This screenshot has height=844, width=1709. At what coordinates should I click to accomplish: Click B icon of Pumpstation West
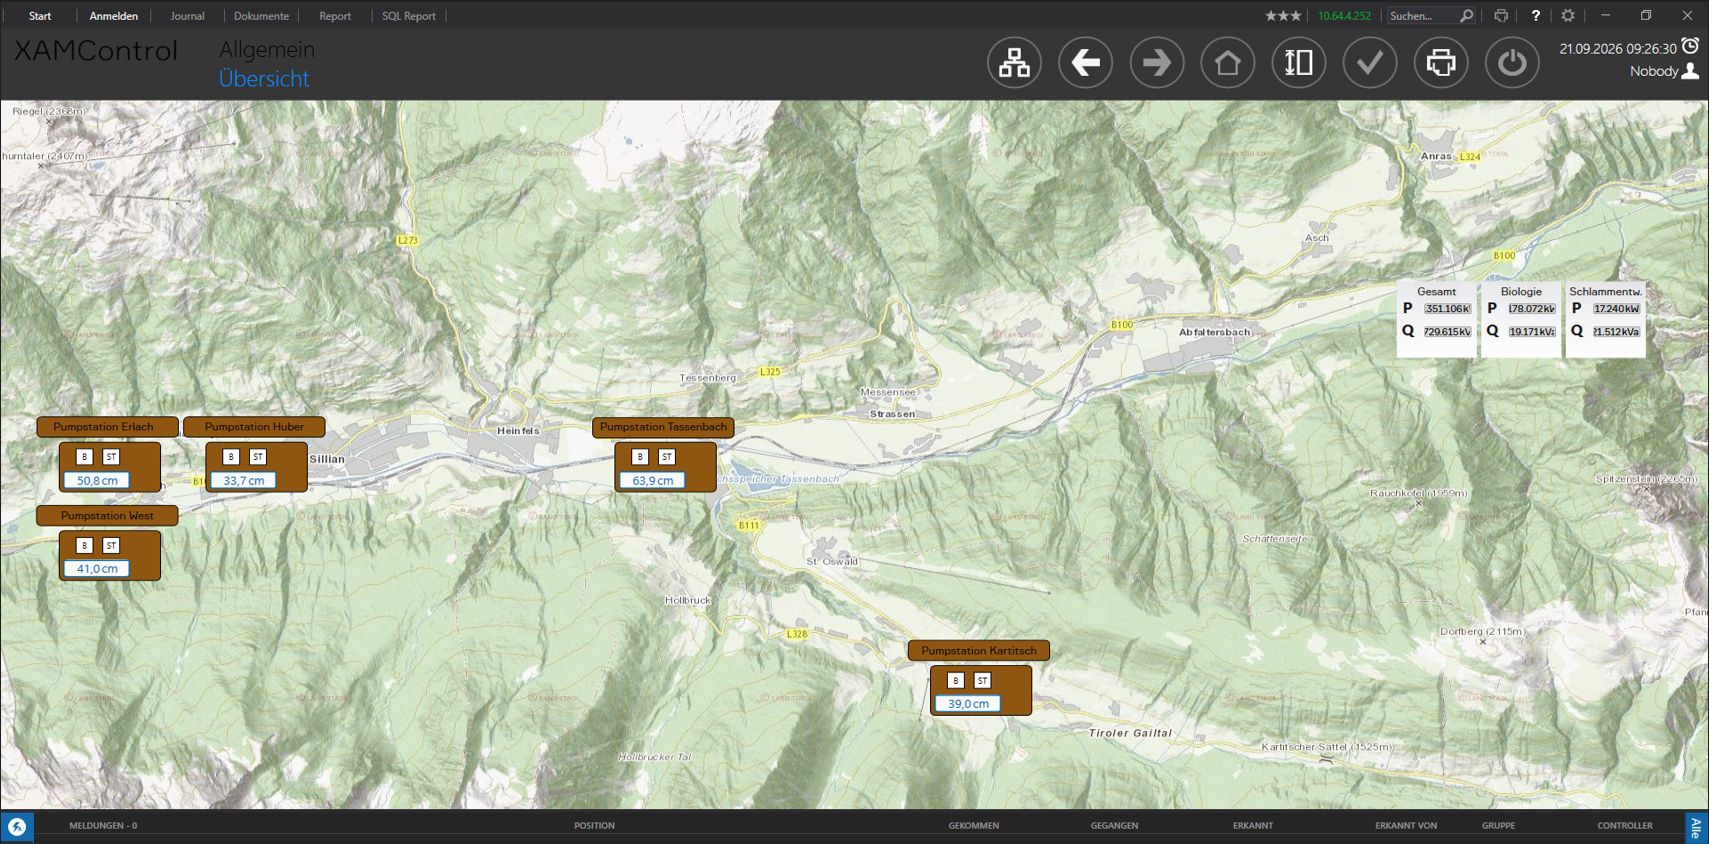coord(85,545)
